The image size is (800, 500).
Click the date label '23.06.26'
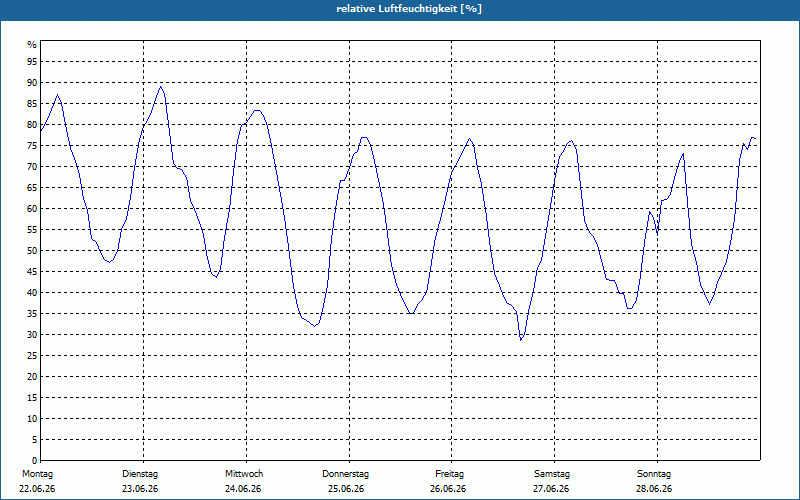[140, 489]
